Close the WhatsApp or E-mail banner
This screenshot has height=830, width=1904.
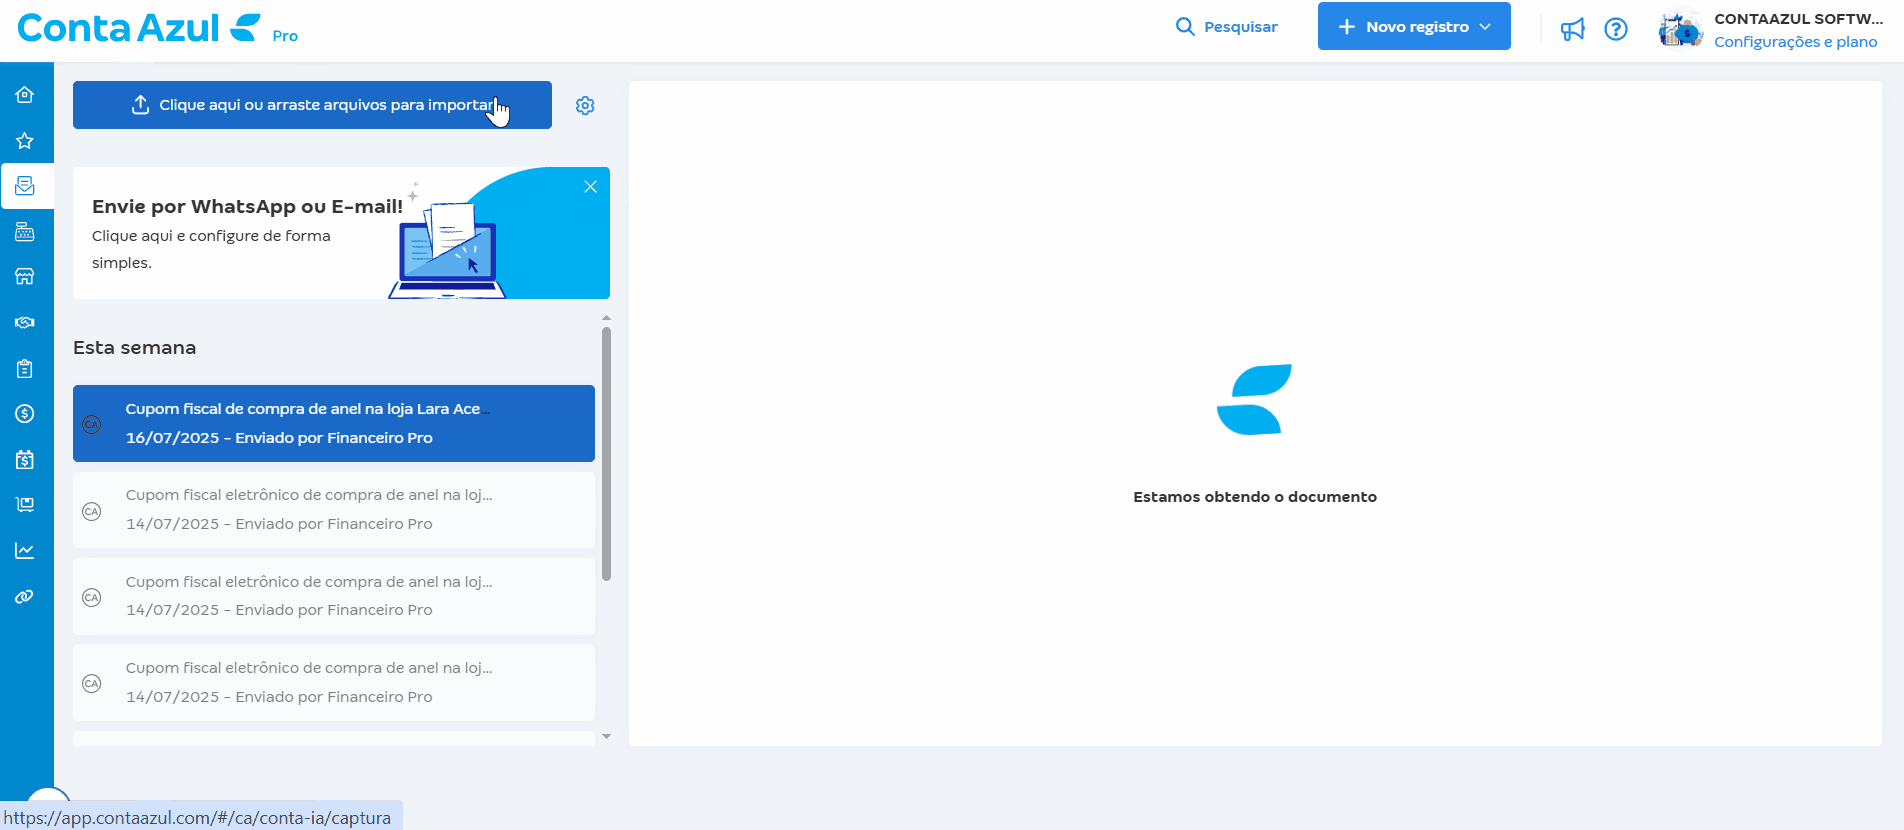click(590, 187)
